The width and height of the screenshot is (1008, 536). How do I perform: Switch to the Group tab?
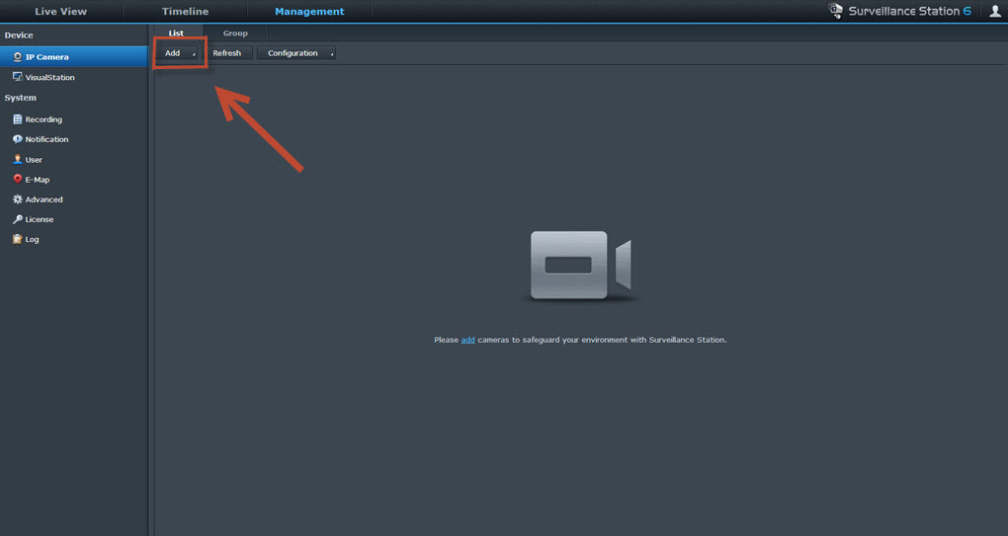tap(235, 33)
